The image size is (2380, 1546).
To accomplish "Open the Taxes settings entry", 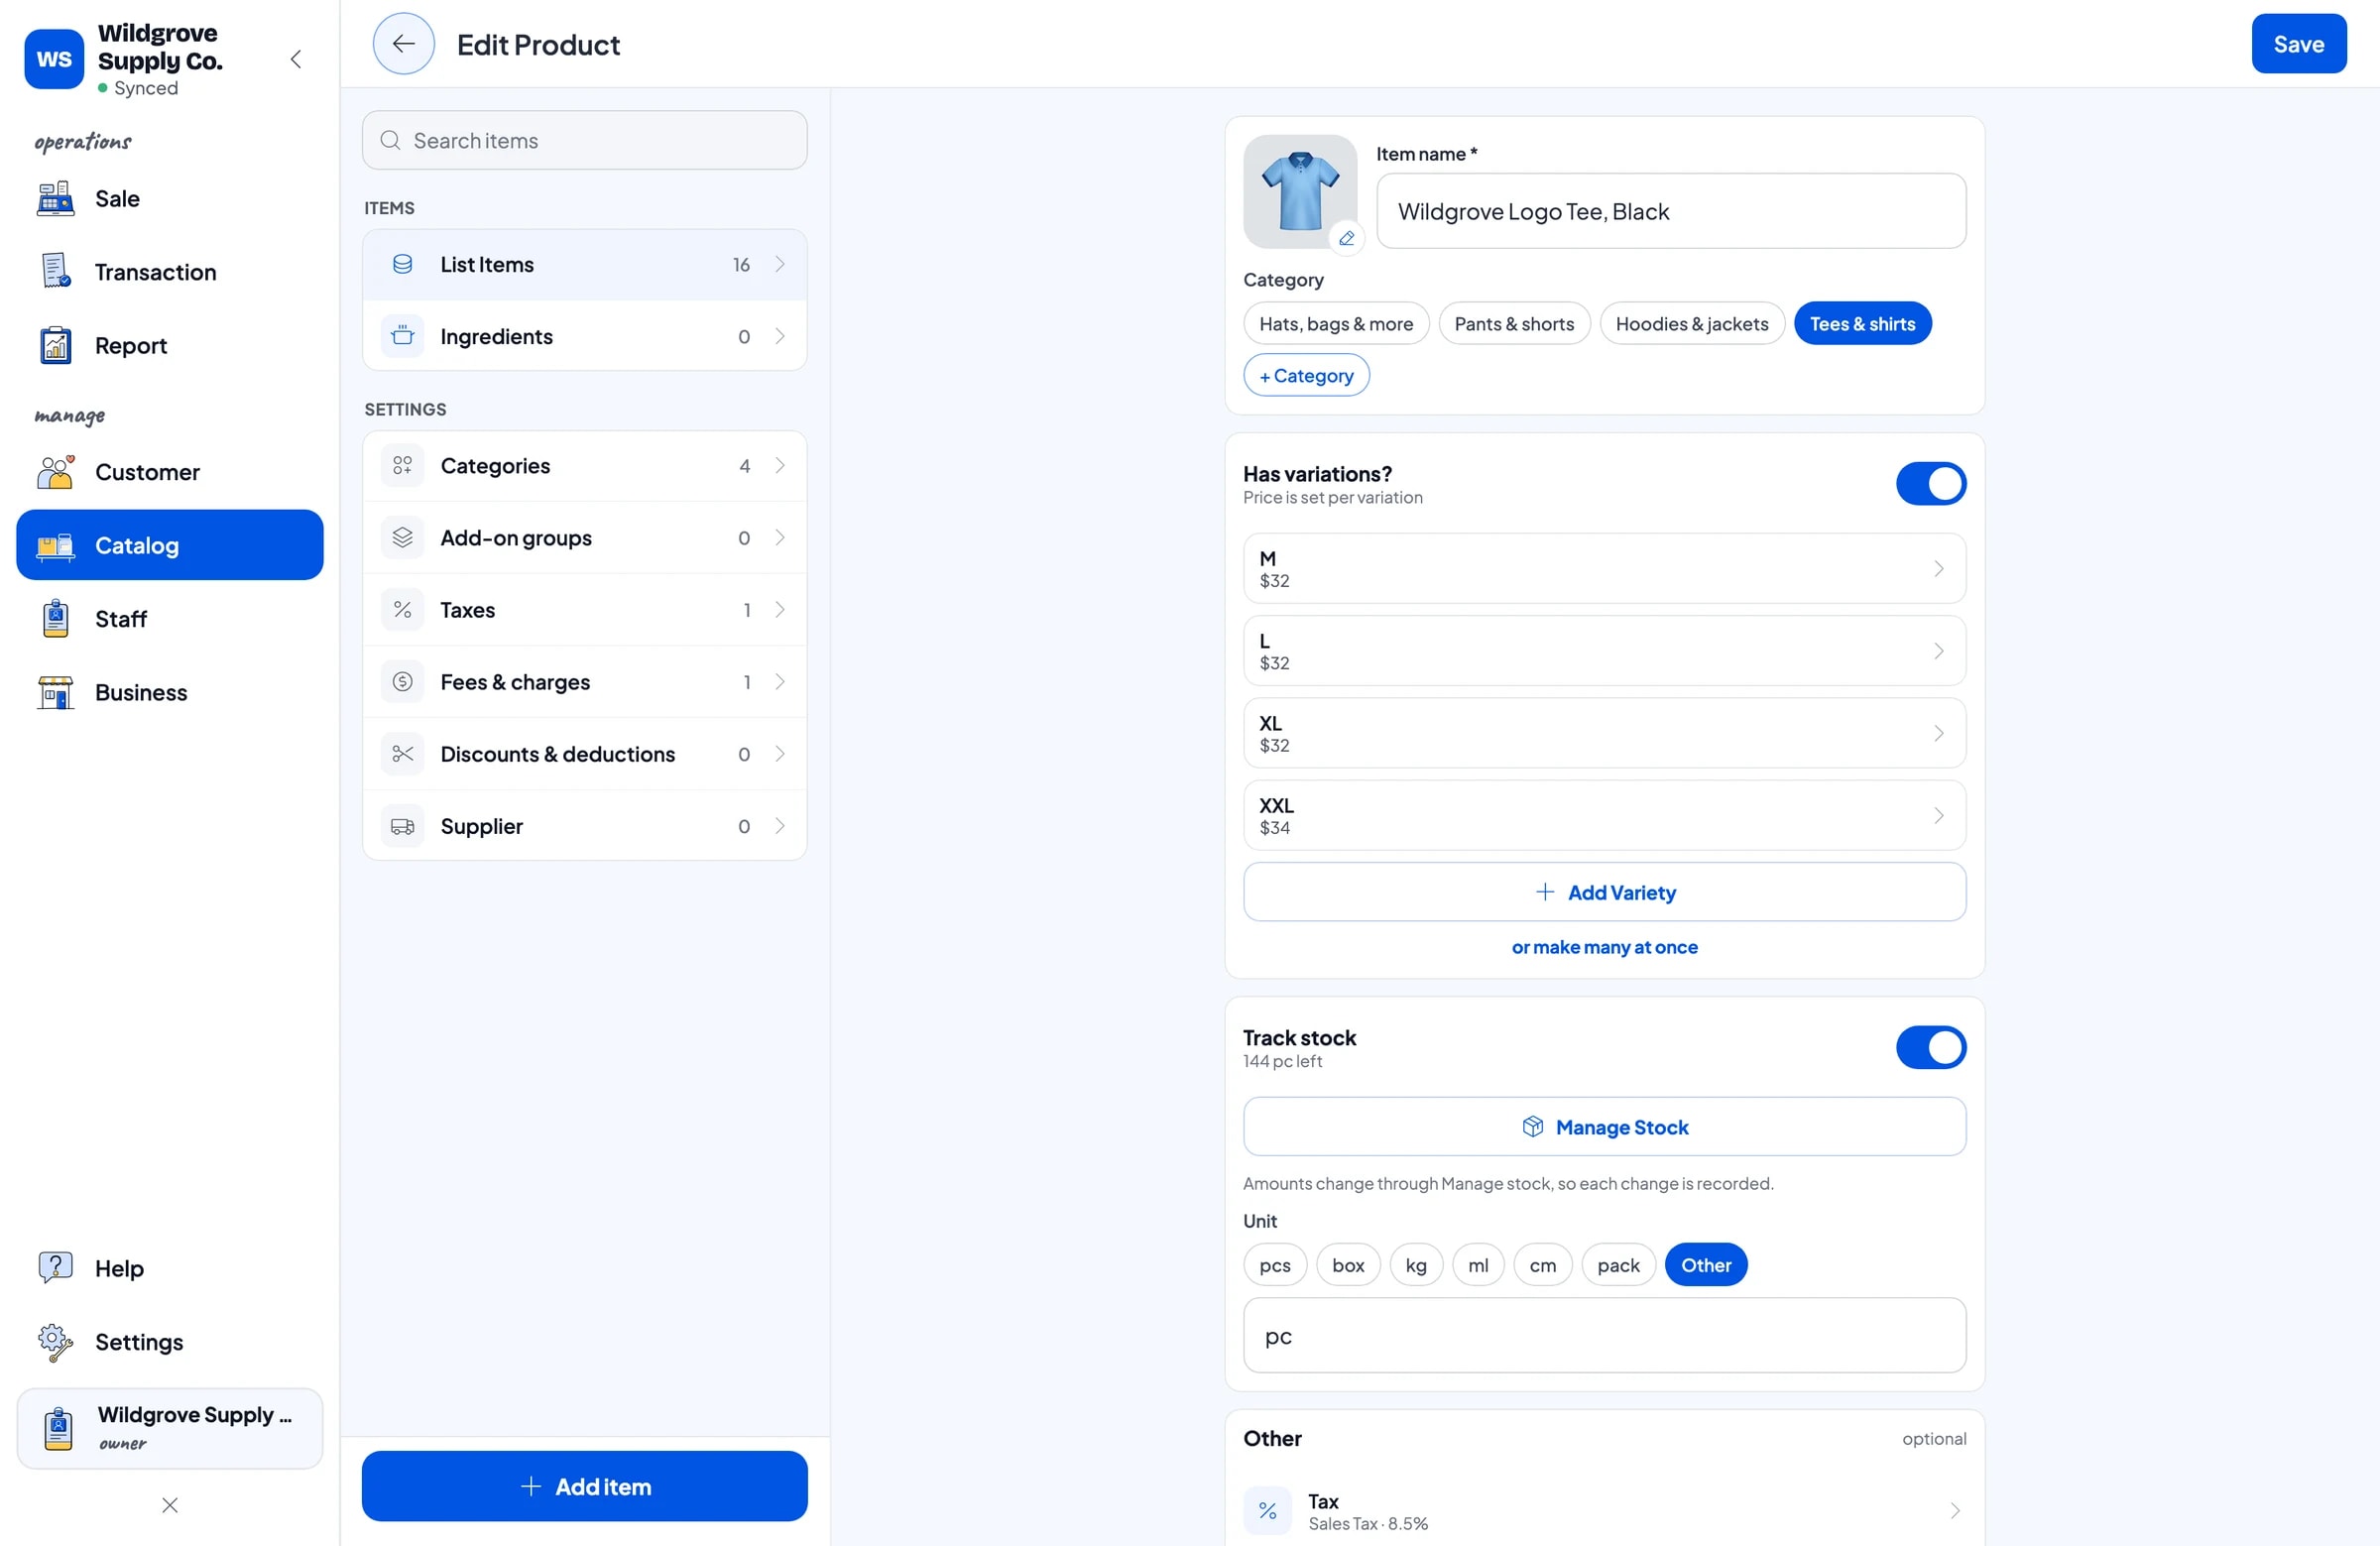I will 584,610.
